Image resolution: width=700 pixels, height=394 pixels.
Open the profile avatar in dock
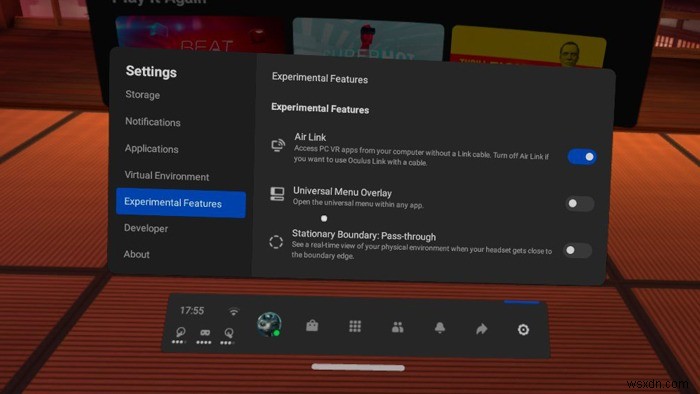(x=269, y=324)
